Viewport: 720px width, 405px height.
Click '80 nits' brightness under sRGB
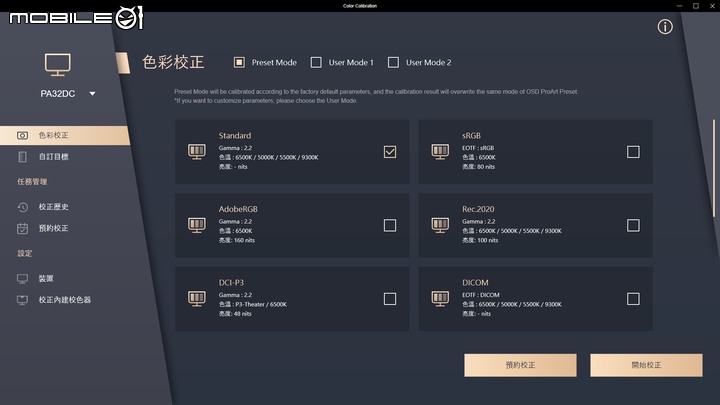tap(486, 167)
